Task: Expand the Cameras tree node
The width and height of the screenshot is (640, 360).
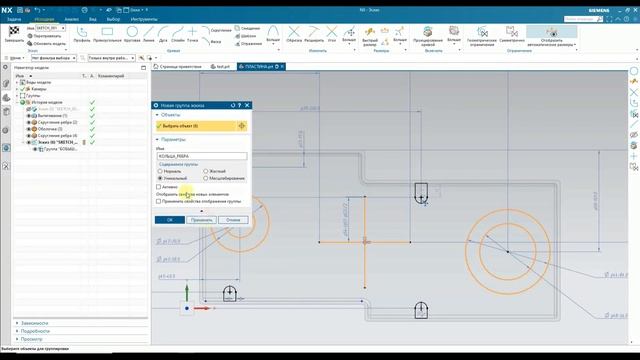Action: click(17, 89)
